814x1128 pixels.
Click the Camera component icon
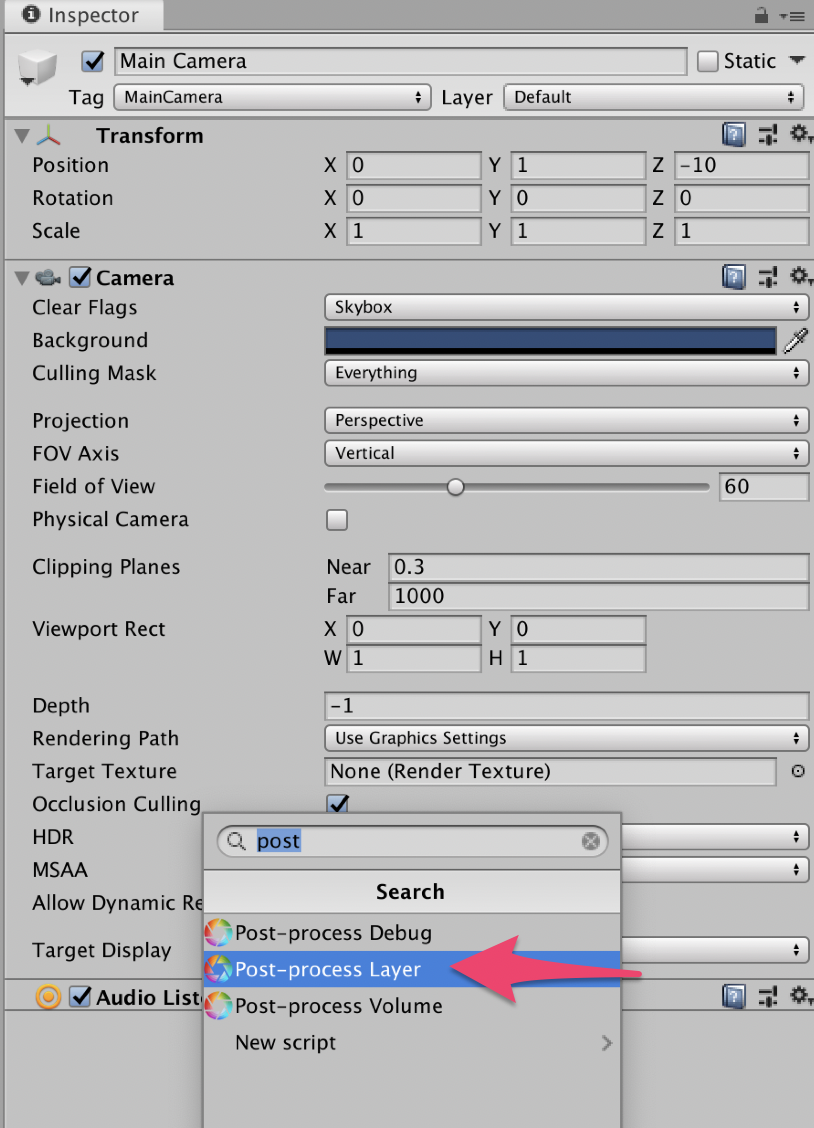pyautogui.click(x=47, y=277)
